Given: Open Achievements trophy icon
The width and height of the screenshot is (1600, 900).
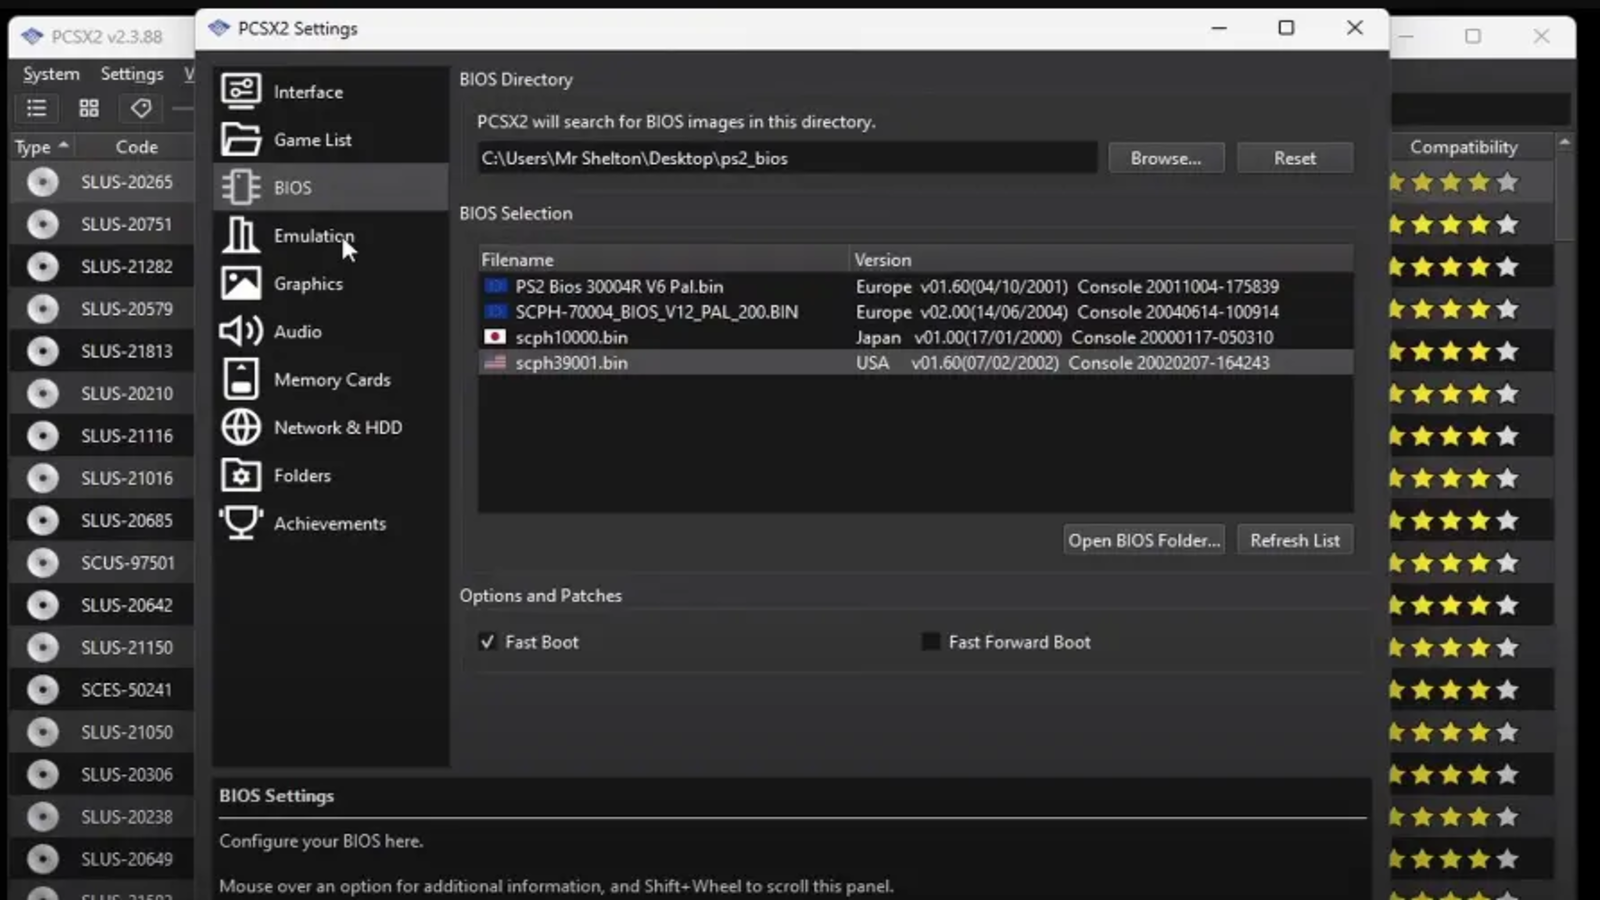Looking at the screenshot, I should 241,523.
